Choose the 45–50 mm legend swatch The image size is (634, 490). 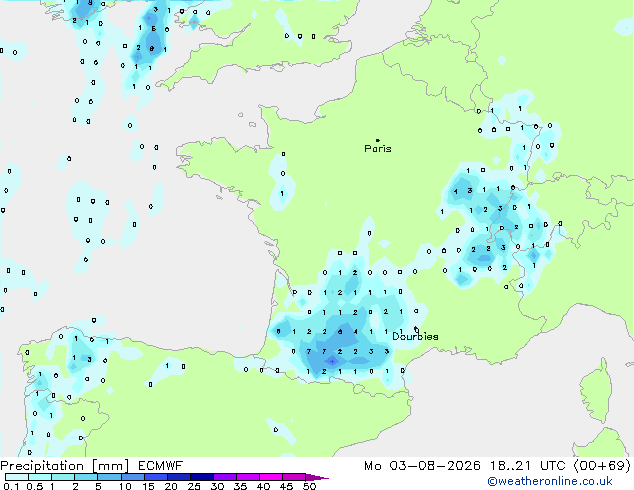coord(294,477)
